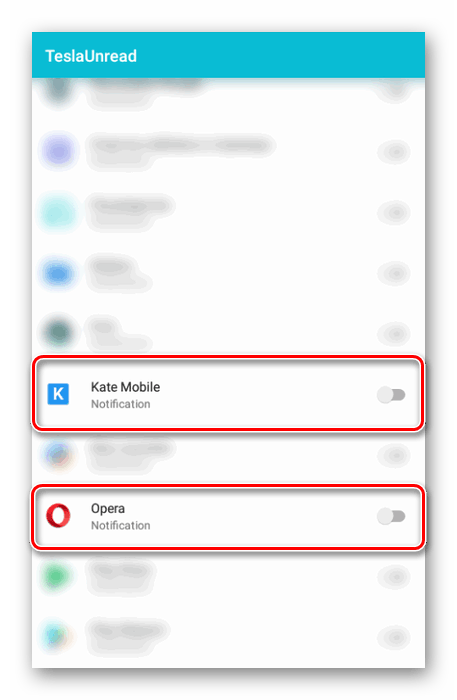Select the blurred dark gray-green app icon

[x=58, y=333]
